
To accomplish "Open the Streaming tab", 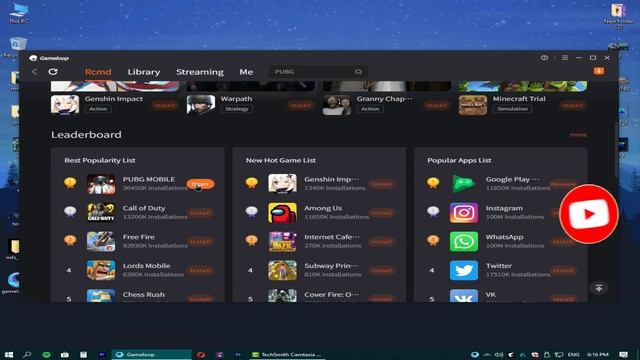I will pos(200,72).
